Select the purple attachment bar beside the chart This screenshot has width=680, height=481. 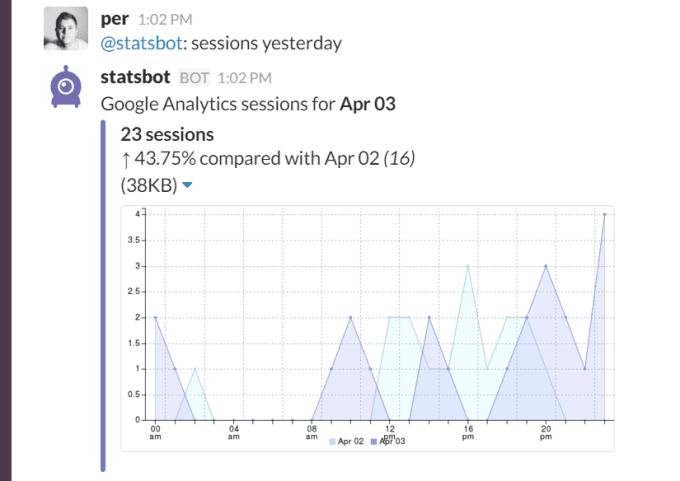click(103, 296)
